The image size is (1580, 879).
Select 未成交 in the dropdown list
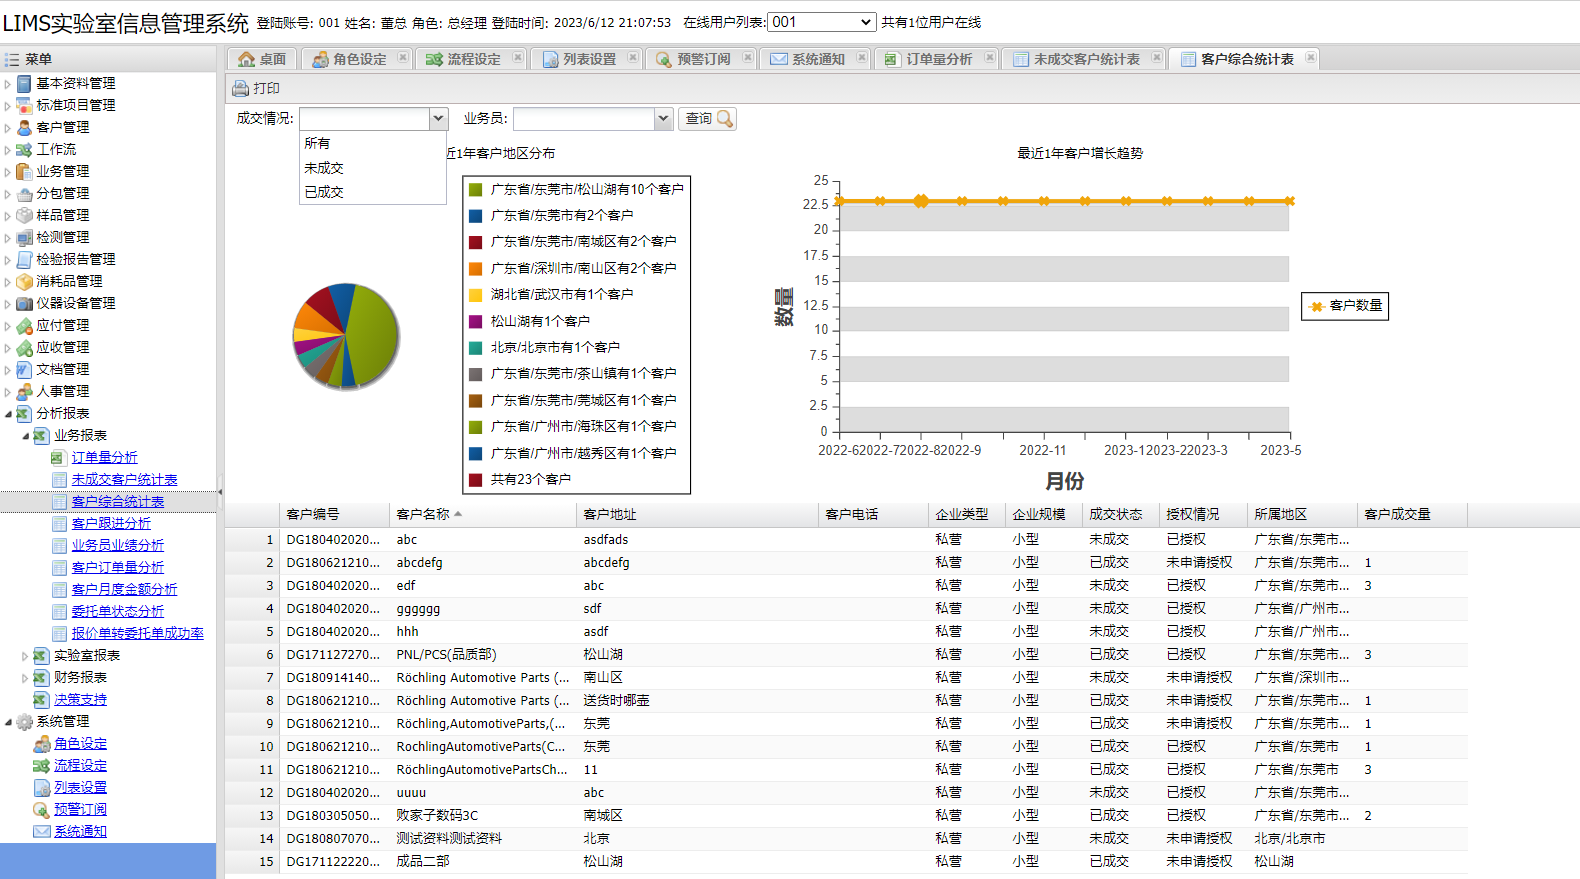pyautogui.click(x=372, y=168)
